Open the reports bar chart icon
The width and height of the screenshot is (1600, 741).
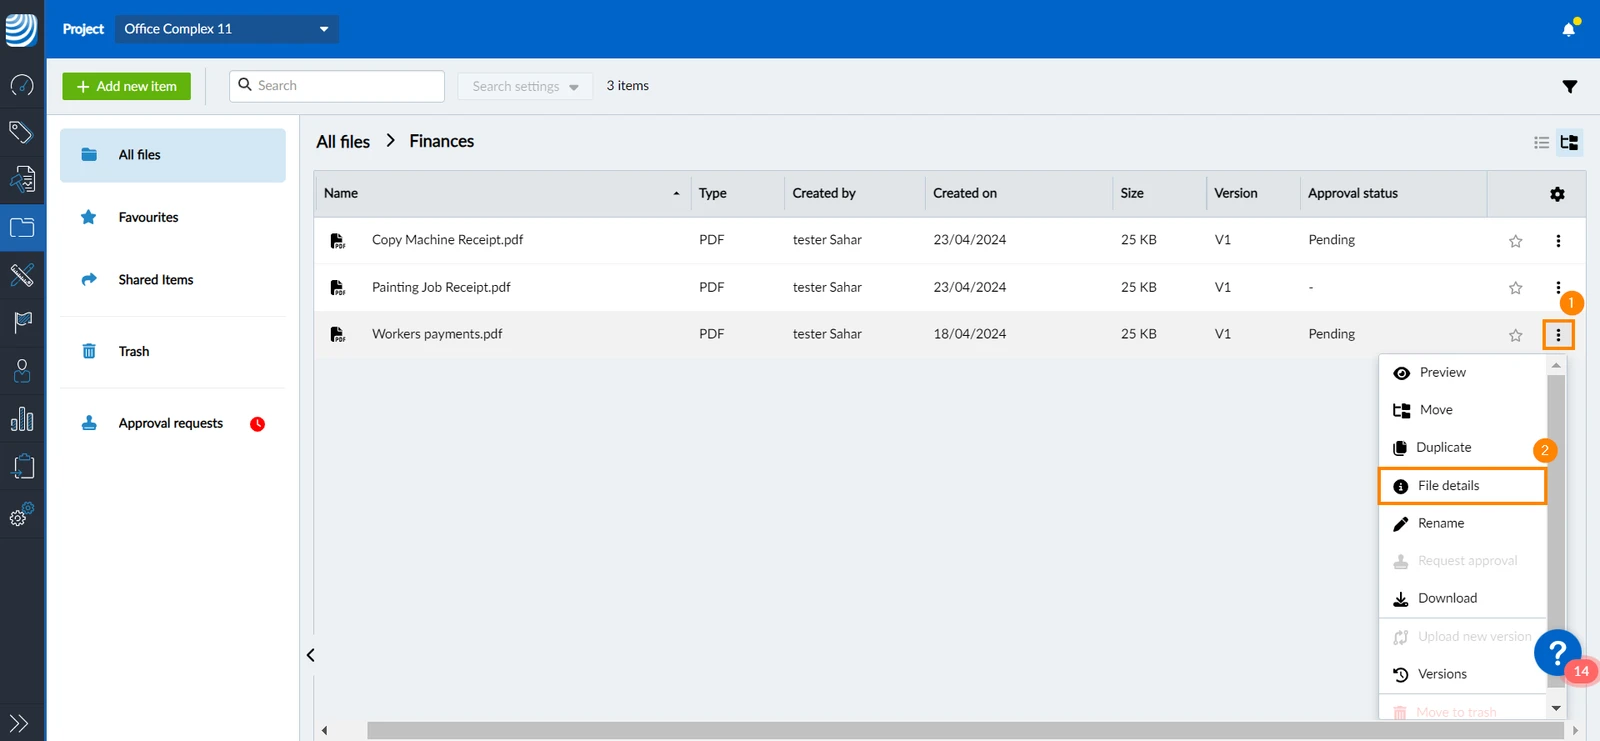pyautogui.click(x=21, y=419)
